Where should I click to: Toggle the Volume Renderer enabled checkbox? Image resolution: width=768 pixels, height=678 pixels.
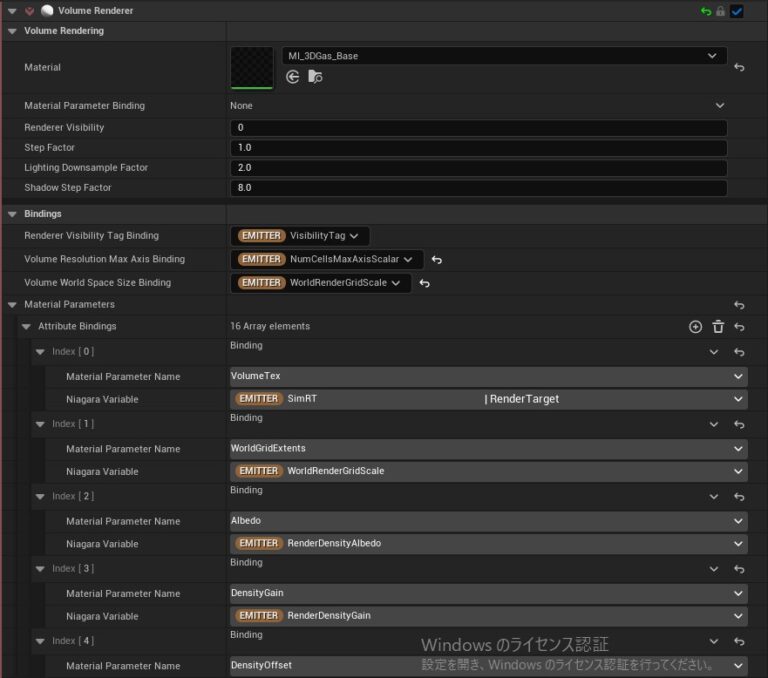click(x=737, y=10)
